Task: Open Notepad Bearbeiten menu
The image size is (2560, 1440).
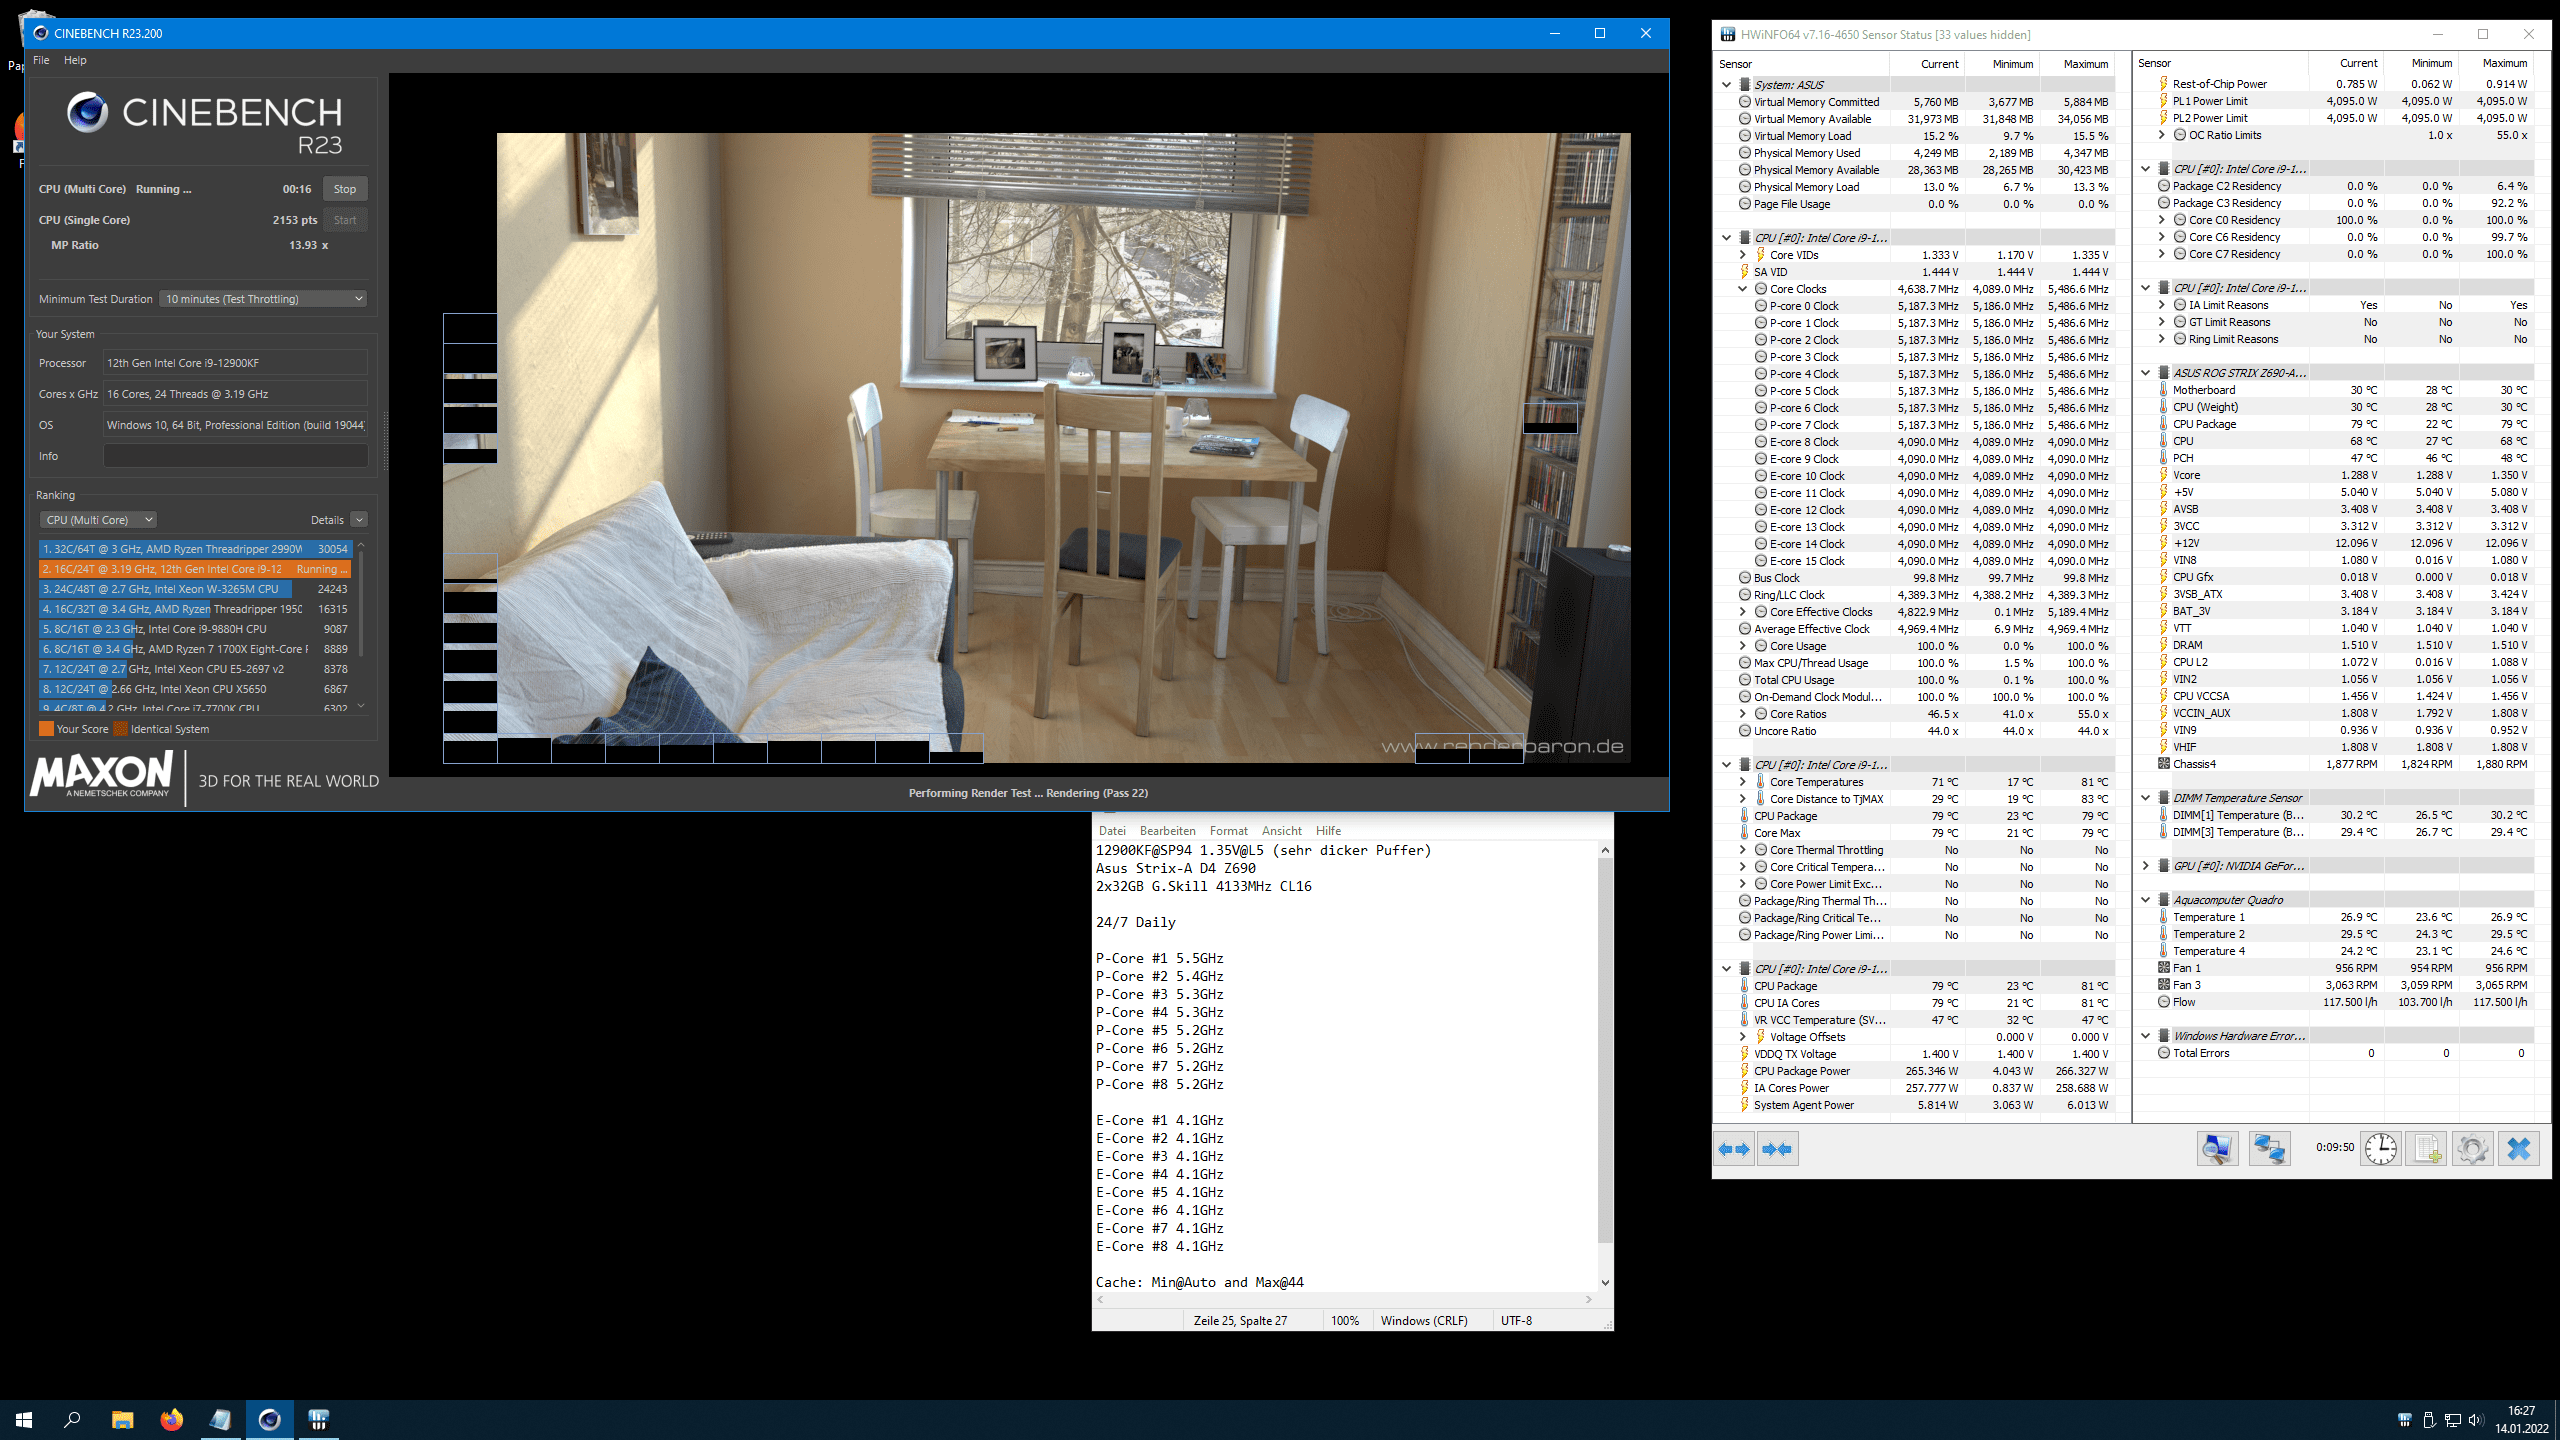Action: [x=1167, y=831]
